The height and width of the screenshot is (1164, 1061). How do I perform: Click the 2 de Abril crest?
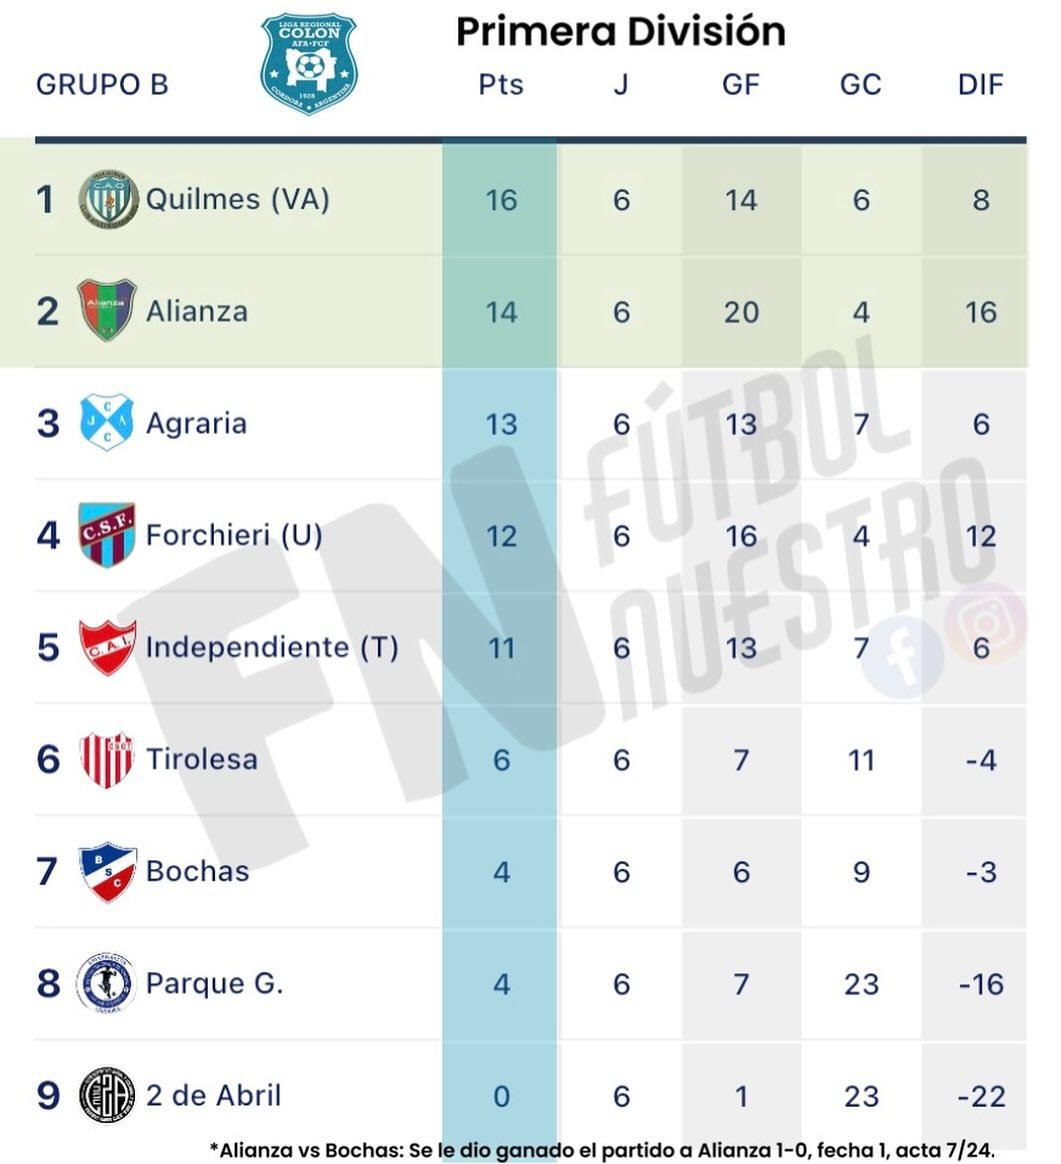pos(107,1095)
